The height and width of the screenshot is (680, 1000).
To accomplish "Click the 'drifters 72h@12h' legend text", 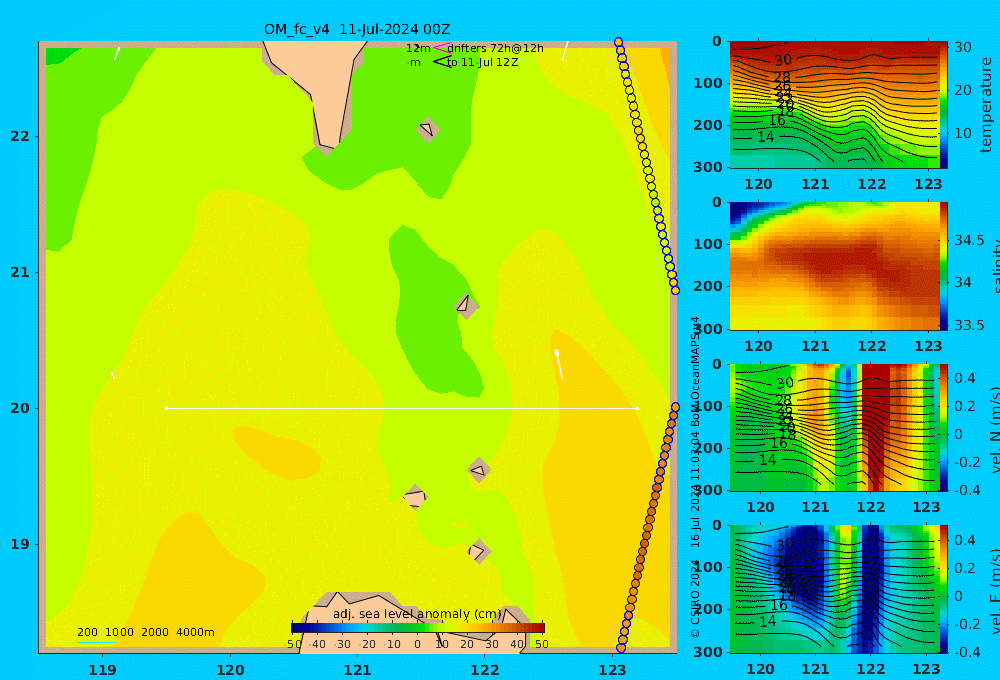I will 495,48.
